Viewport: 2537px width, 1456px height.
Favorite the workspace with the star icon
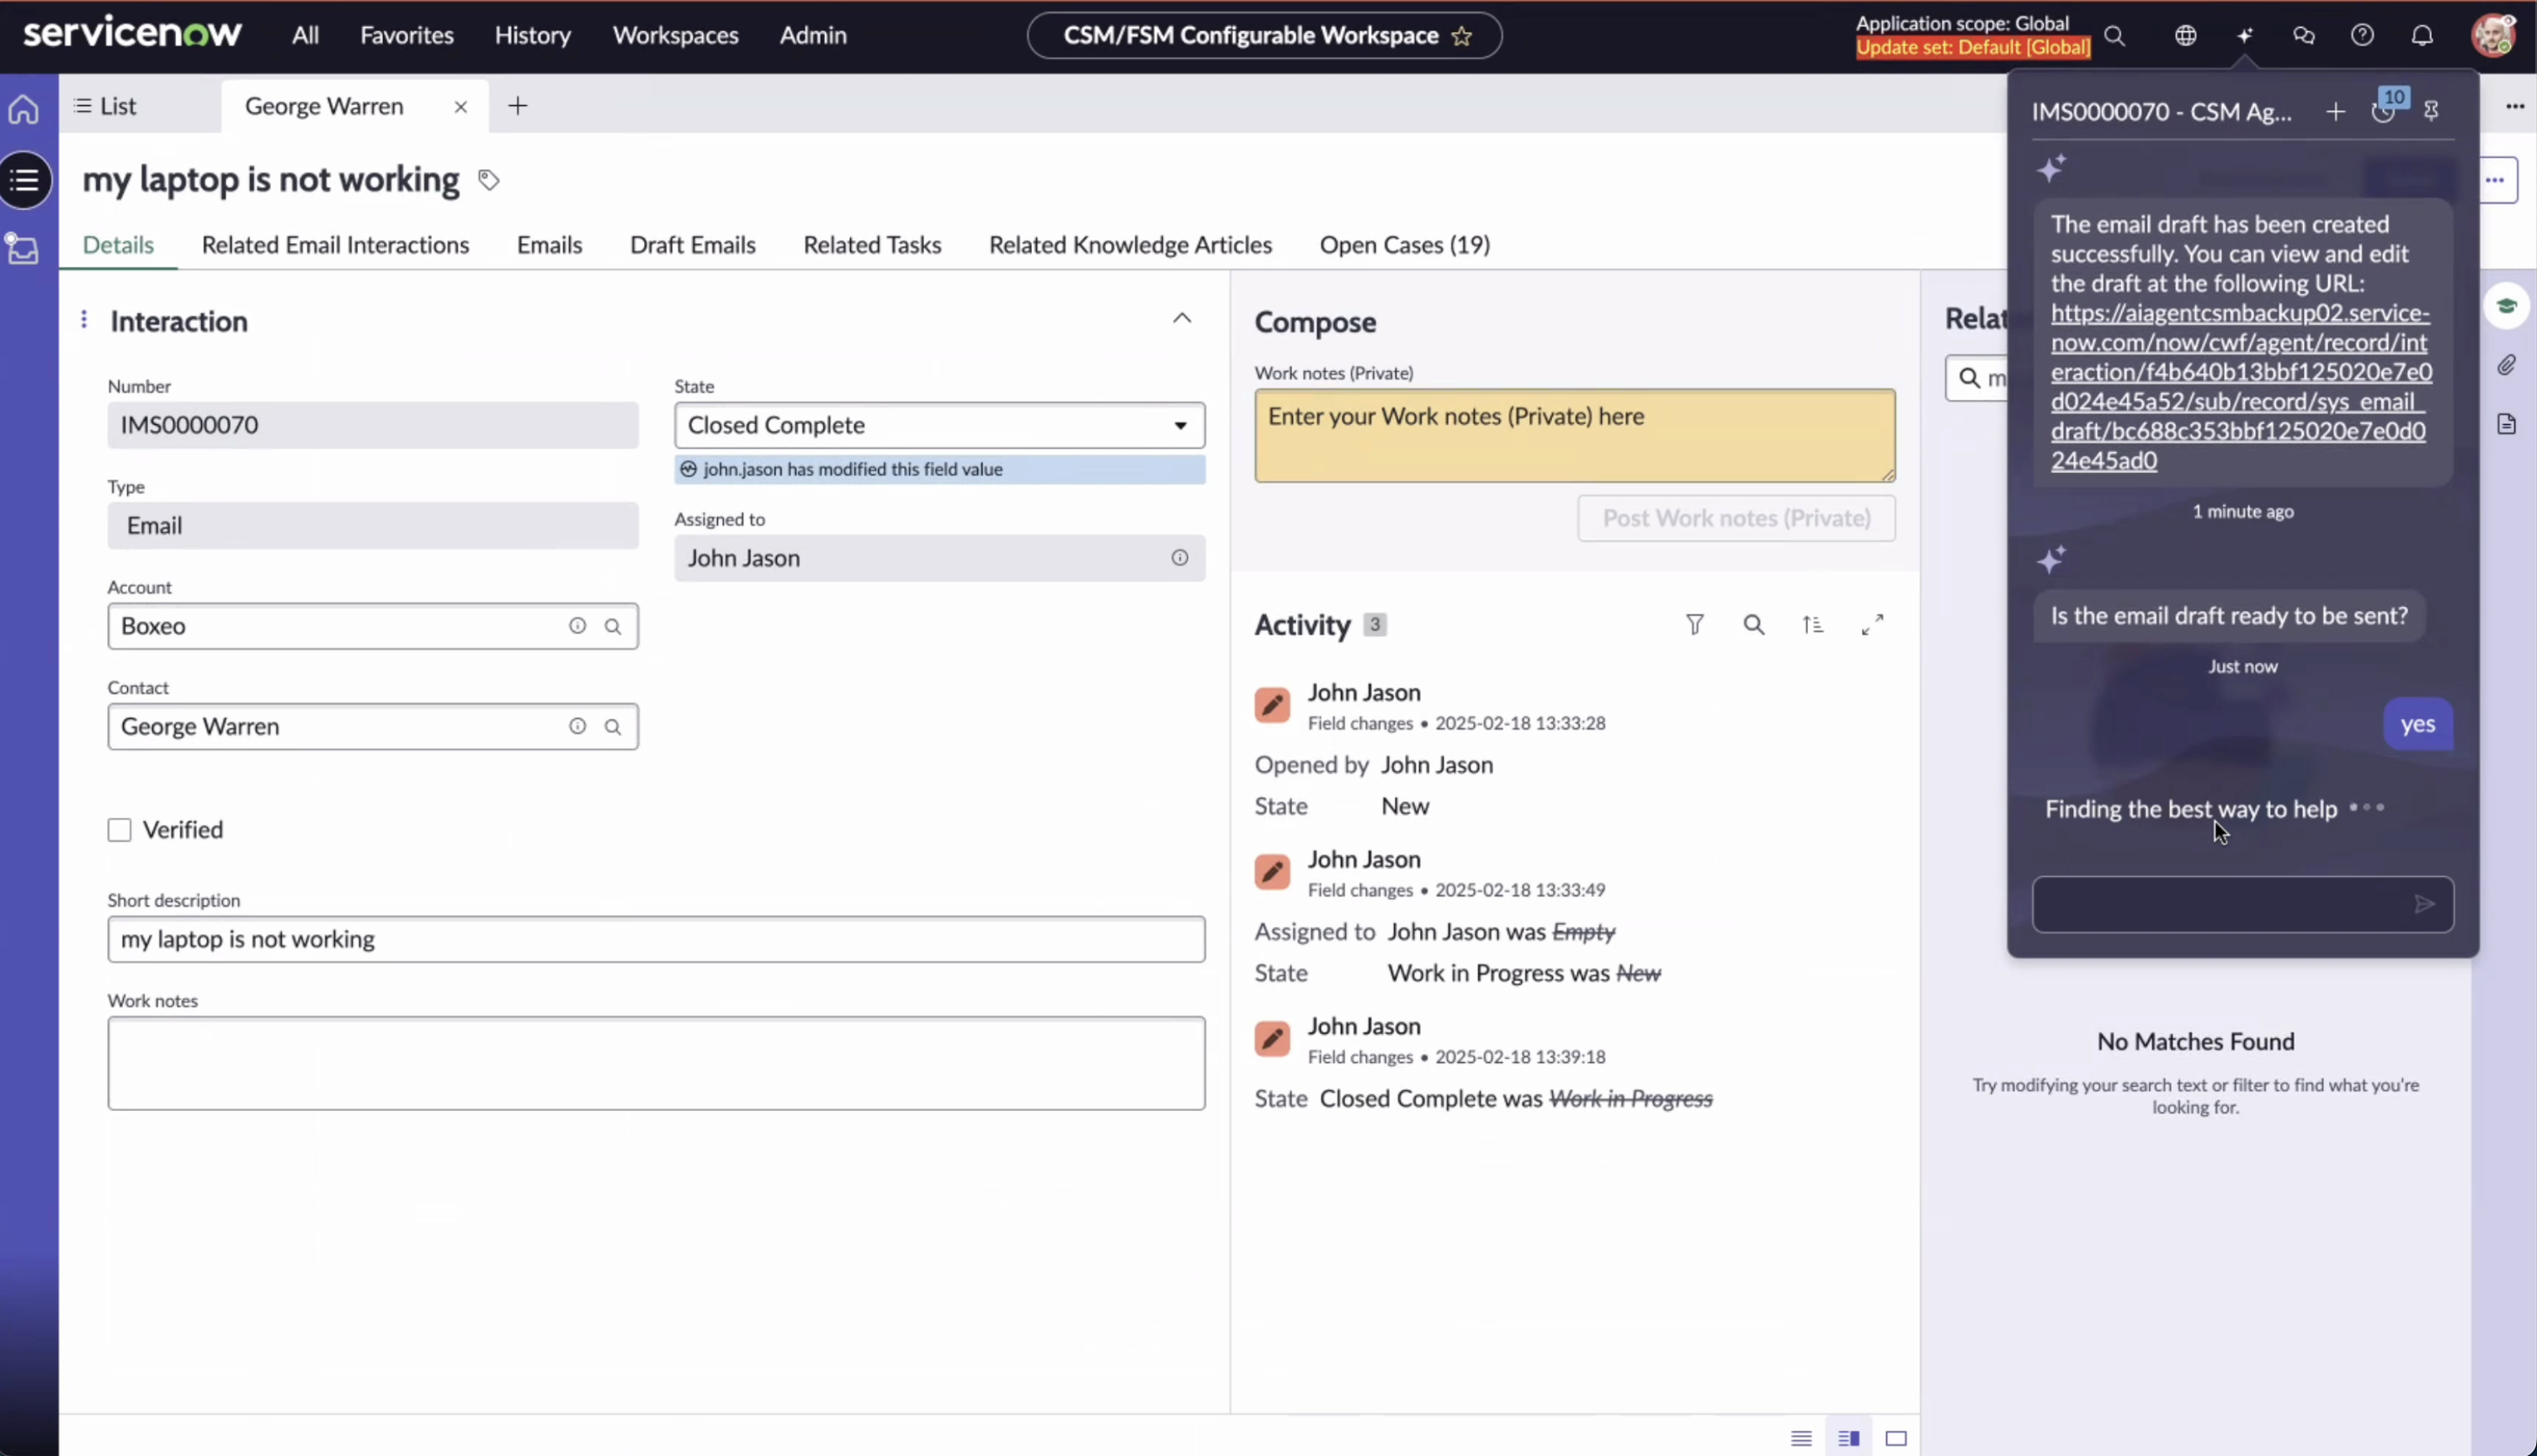click(x=1461, y=37)
